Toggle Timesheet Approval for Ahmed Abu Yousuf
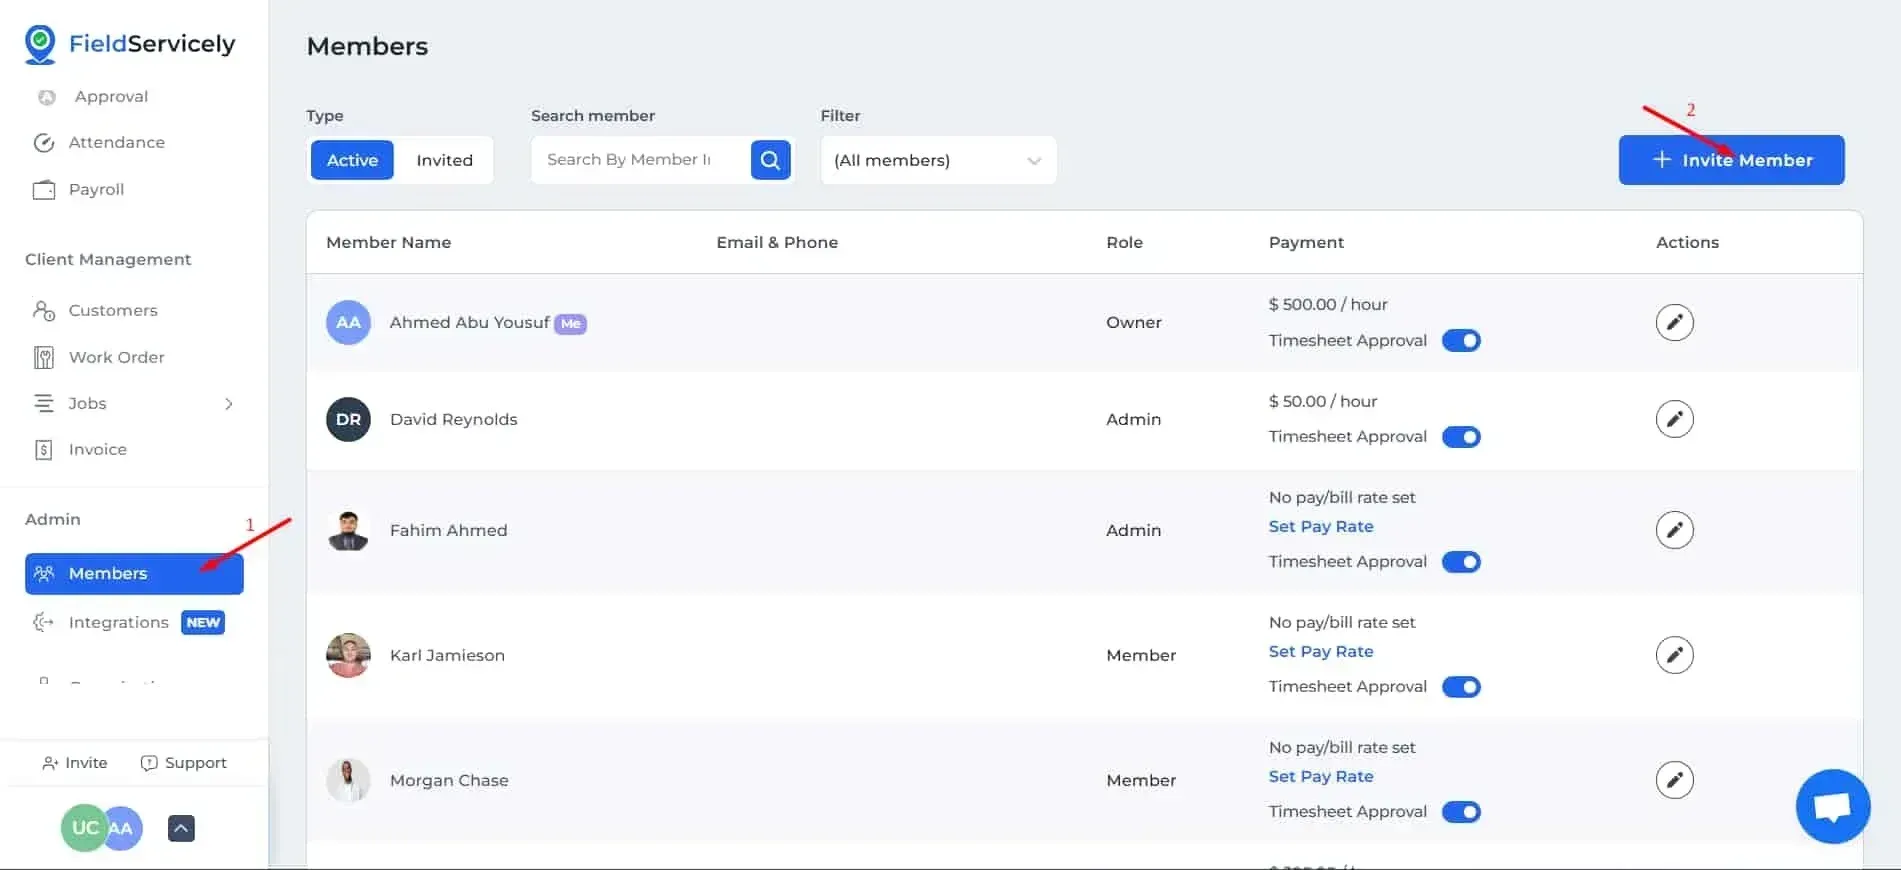Screen dimensions: 1901x870 click(x=1461, y=341)
